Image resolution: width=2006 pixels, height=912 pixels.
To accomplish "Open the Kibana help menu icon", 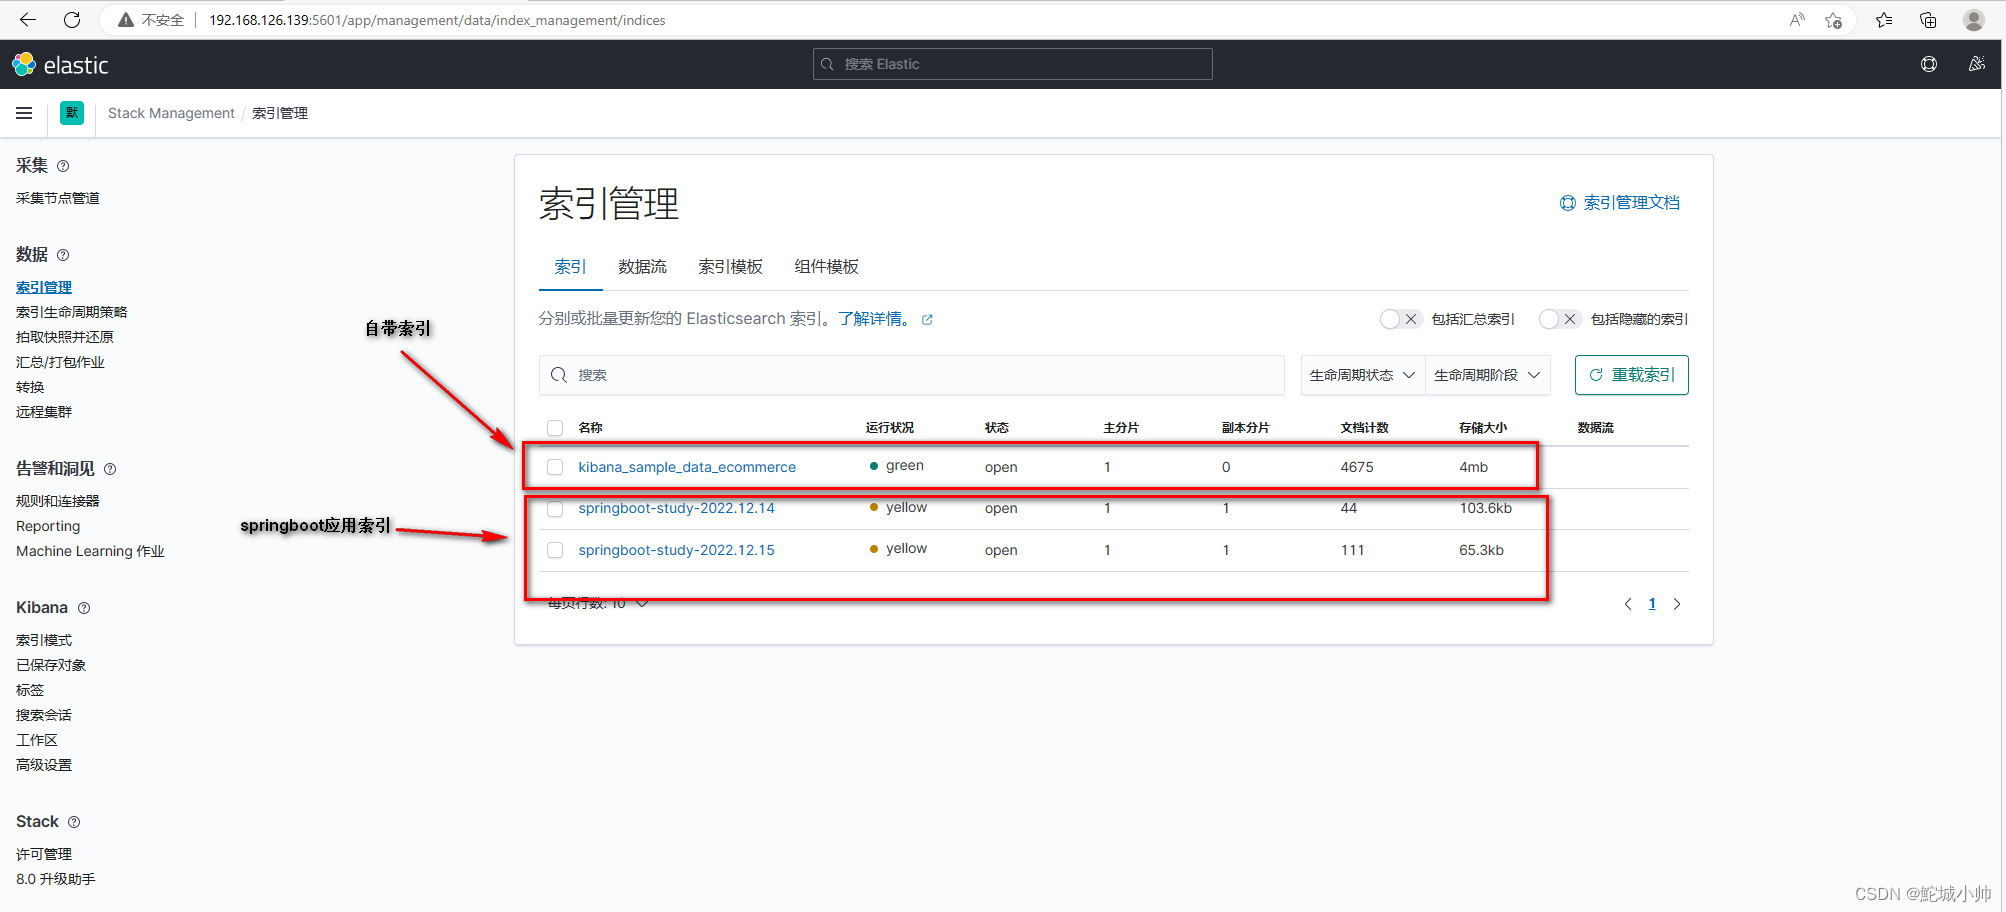I will (x=1929, y=64).
